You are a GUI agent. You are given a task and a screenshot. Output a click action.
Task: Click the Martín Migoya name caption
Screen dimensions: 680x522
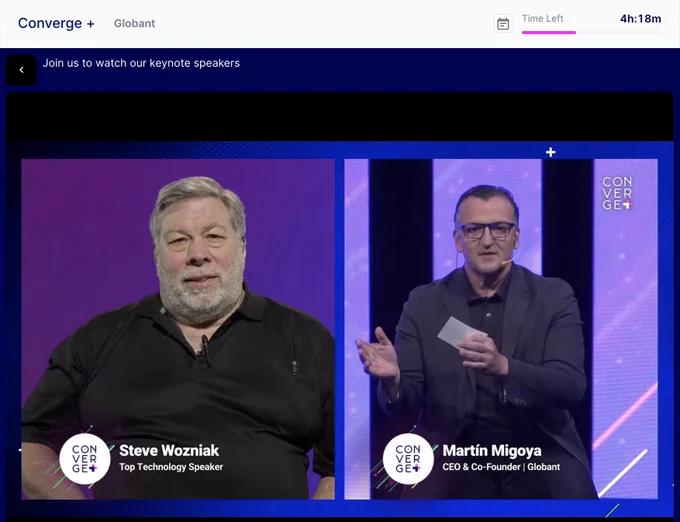(x=492, y=450)
